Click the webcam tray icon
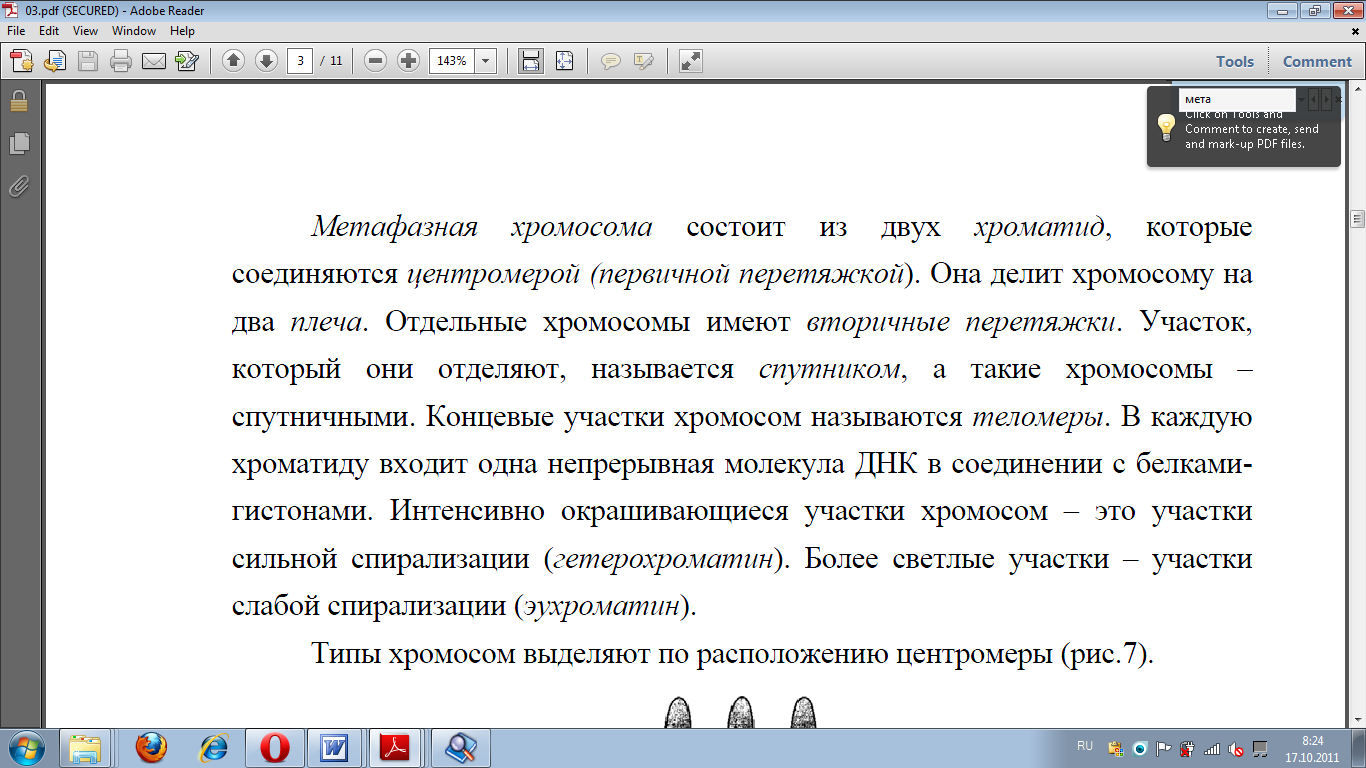Image resolution: width=1366 pixels, height=768 pixels. coord(1140,748)
